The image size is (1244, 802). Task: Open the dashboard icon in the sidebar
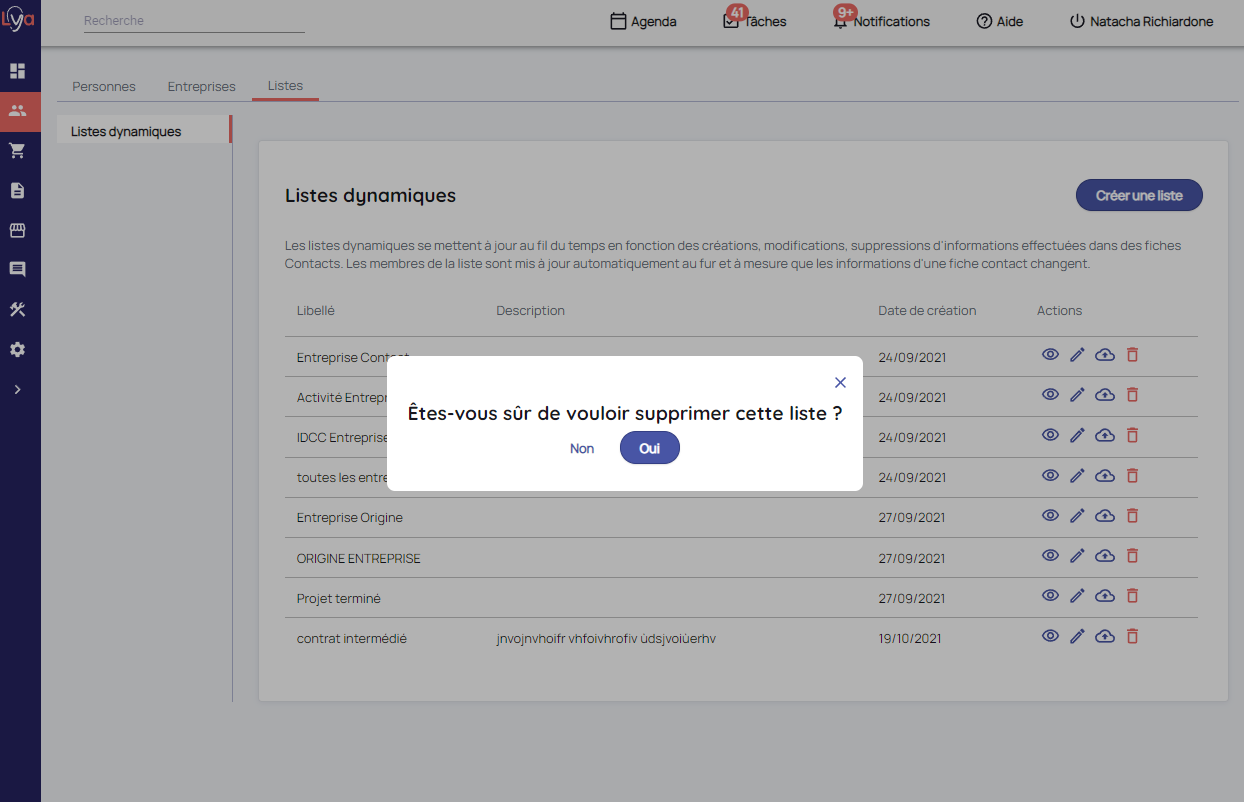pos(17,71)
